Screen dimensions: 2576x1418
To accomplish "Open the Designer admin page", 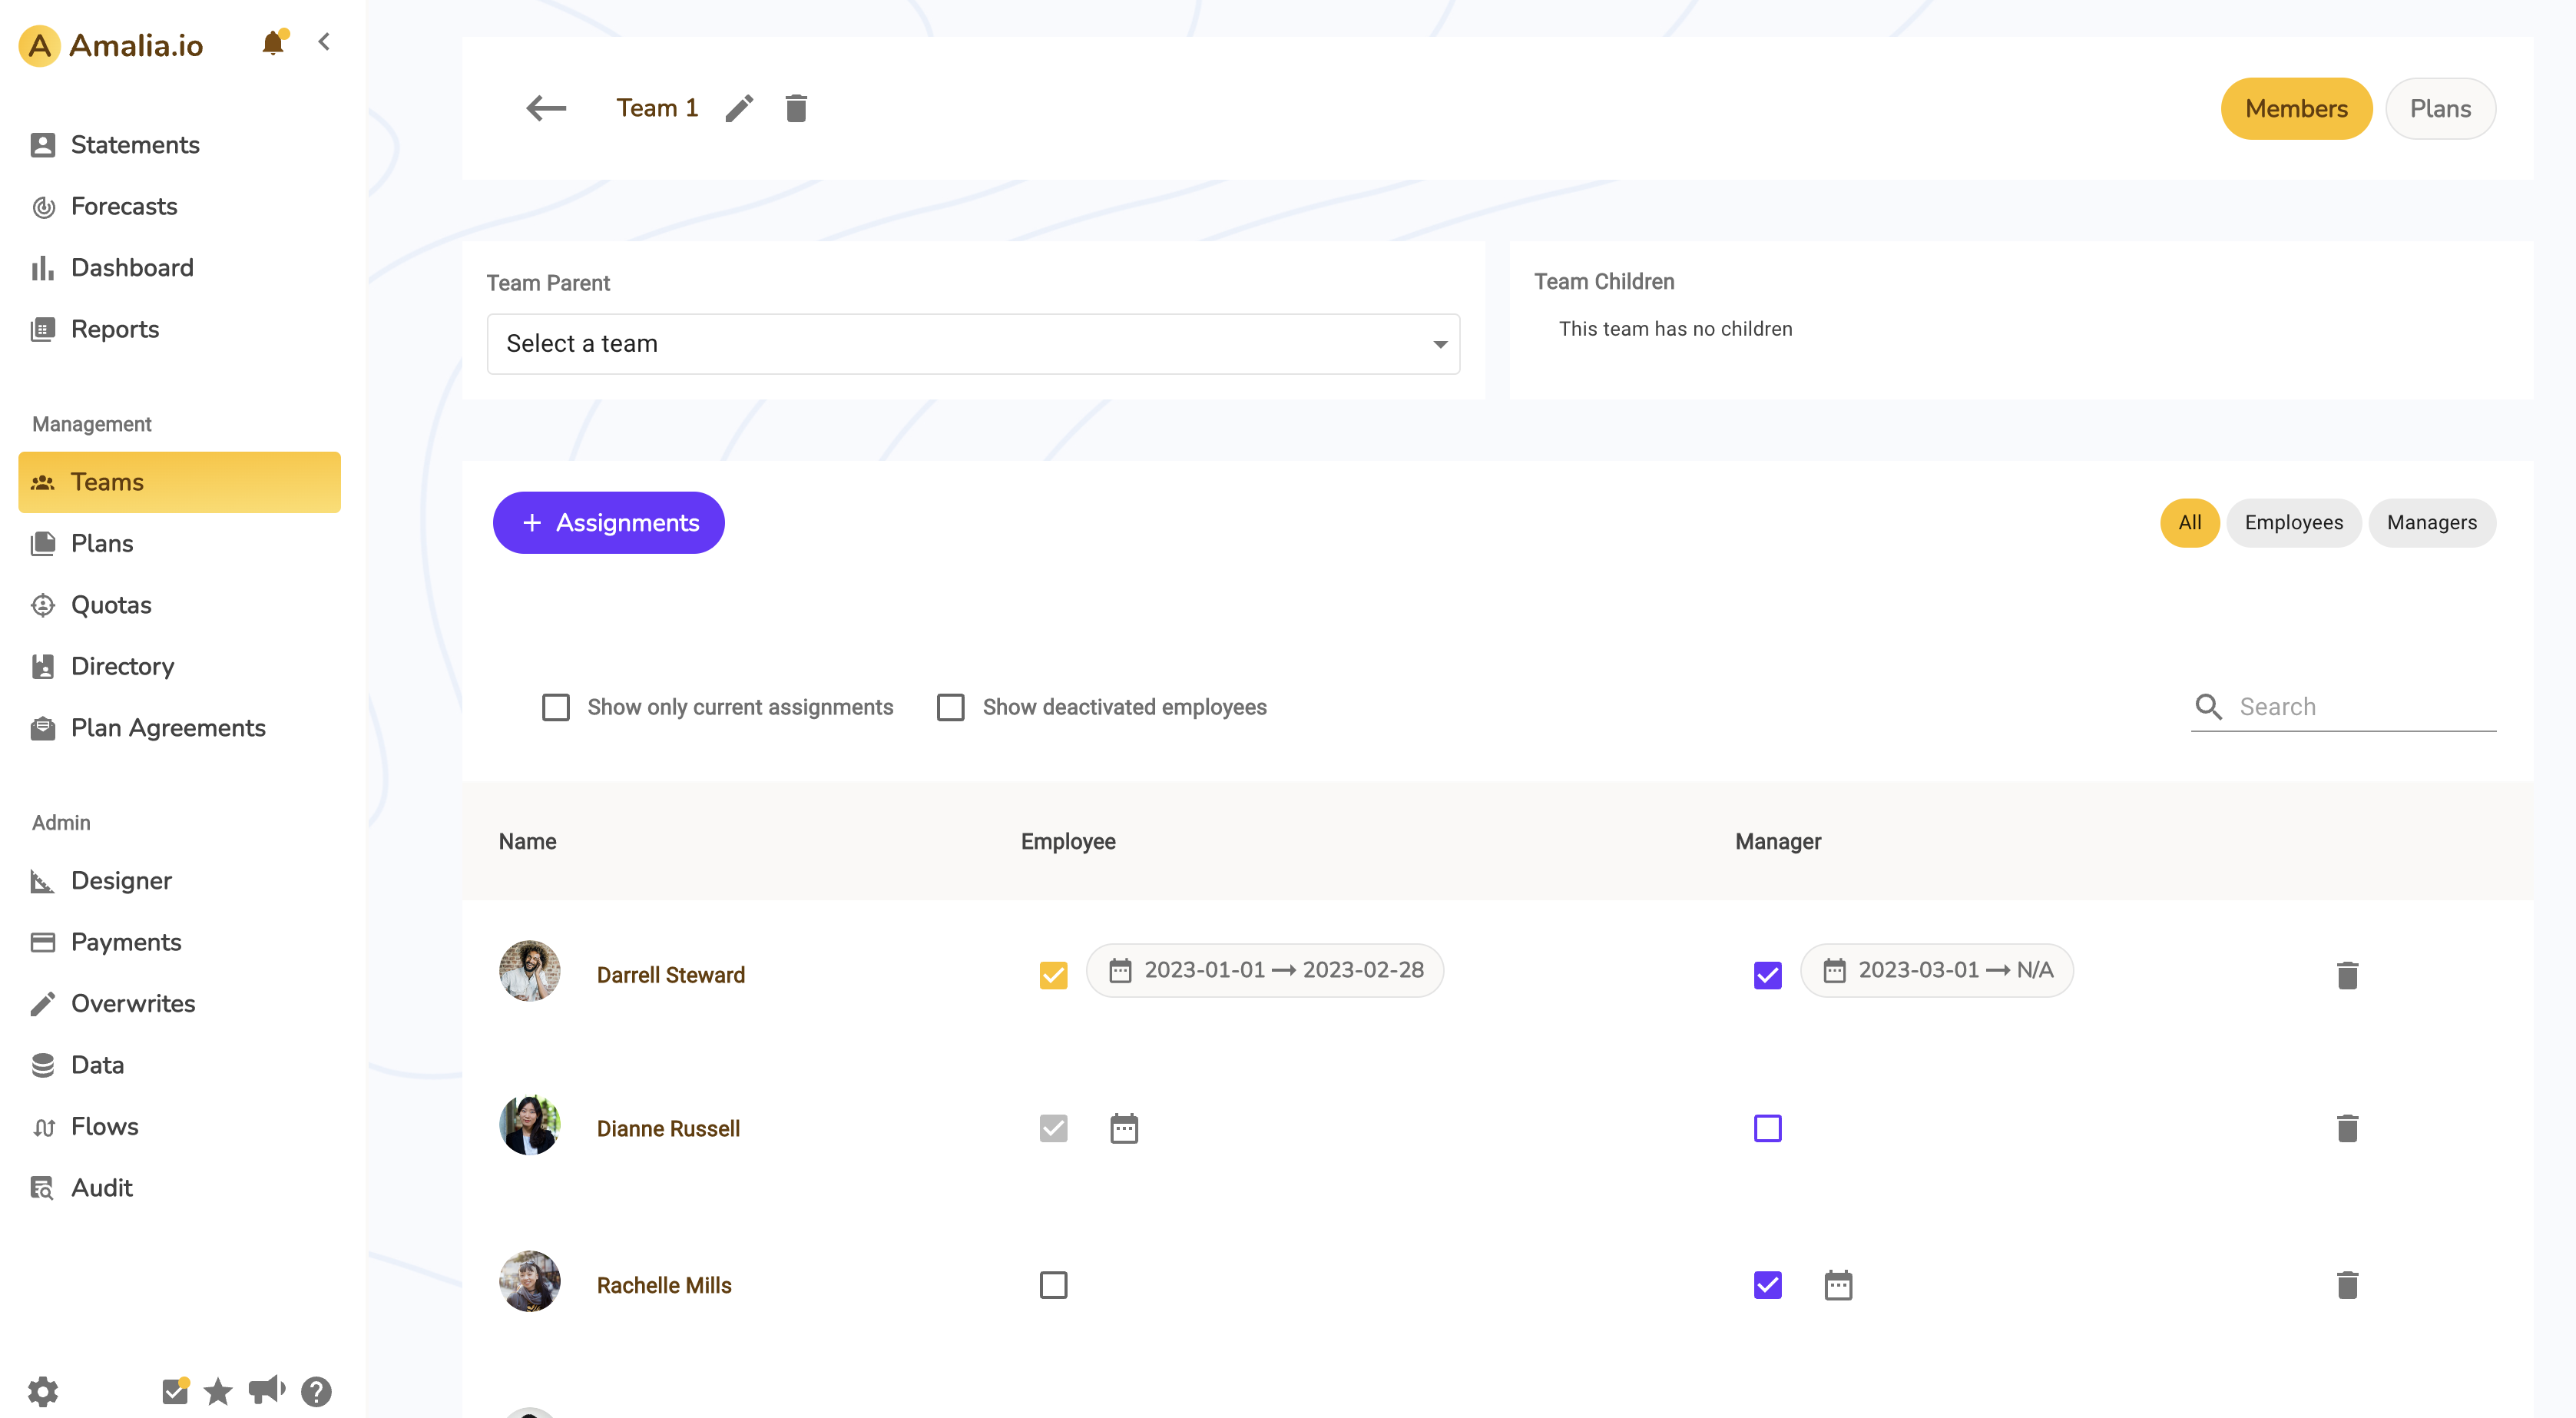I will (179, 880).
